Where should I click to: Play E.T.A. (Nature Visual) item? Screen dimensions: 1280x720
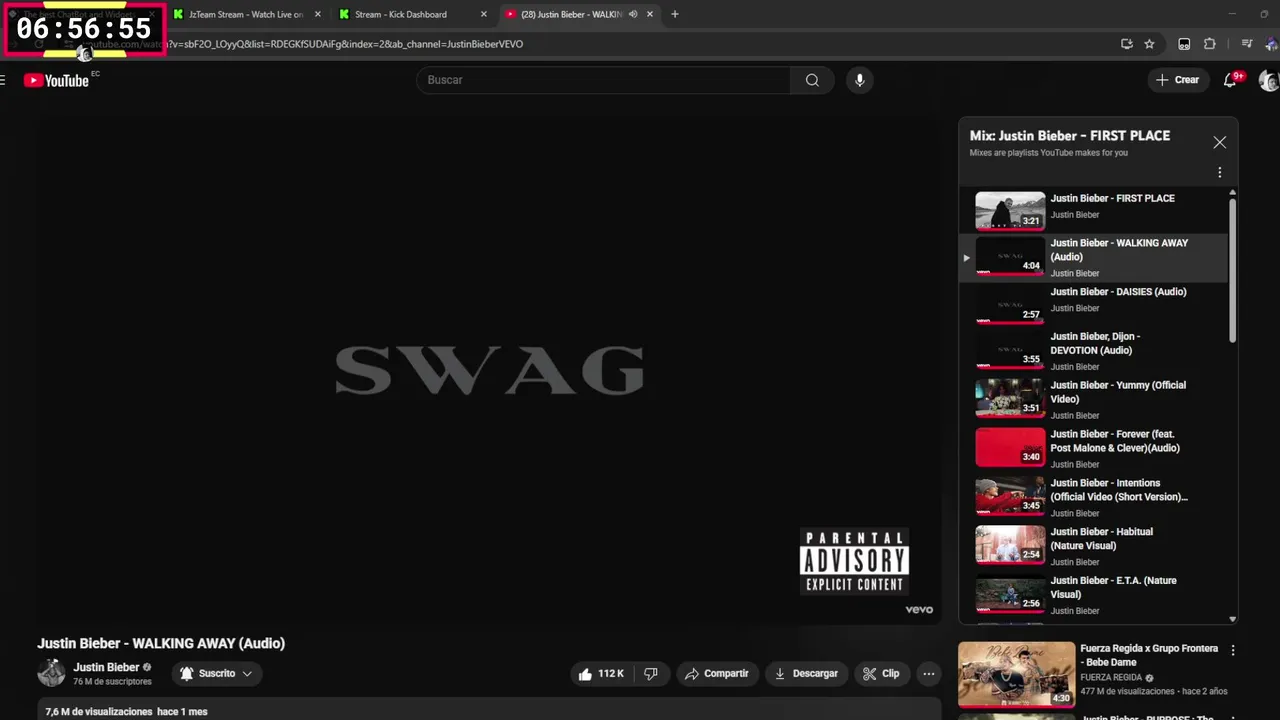1093,595
